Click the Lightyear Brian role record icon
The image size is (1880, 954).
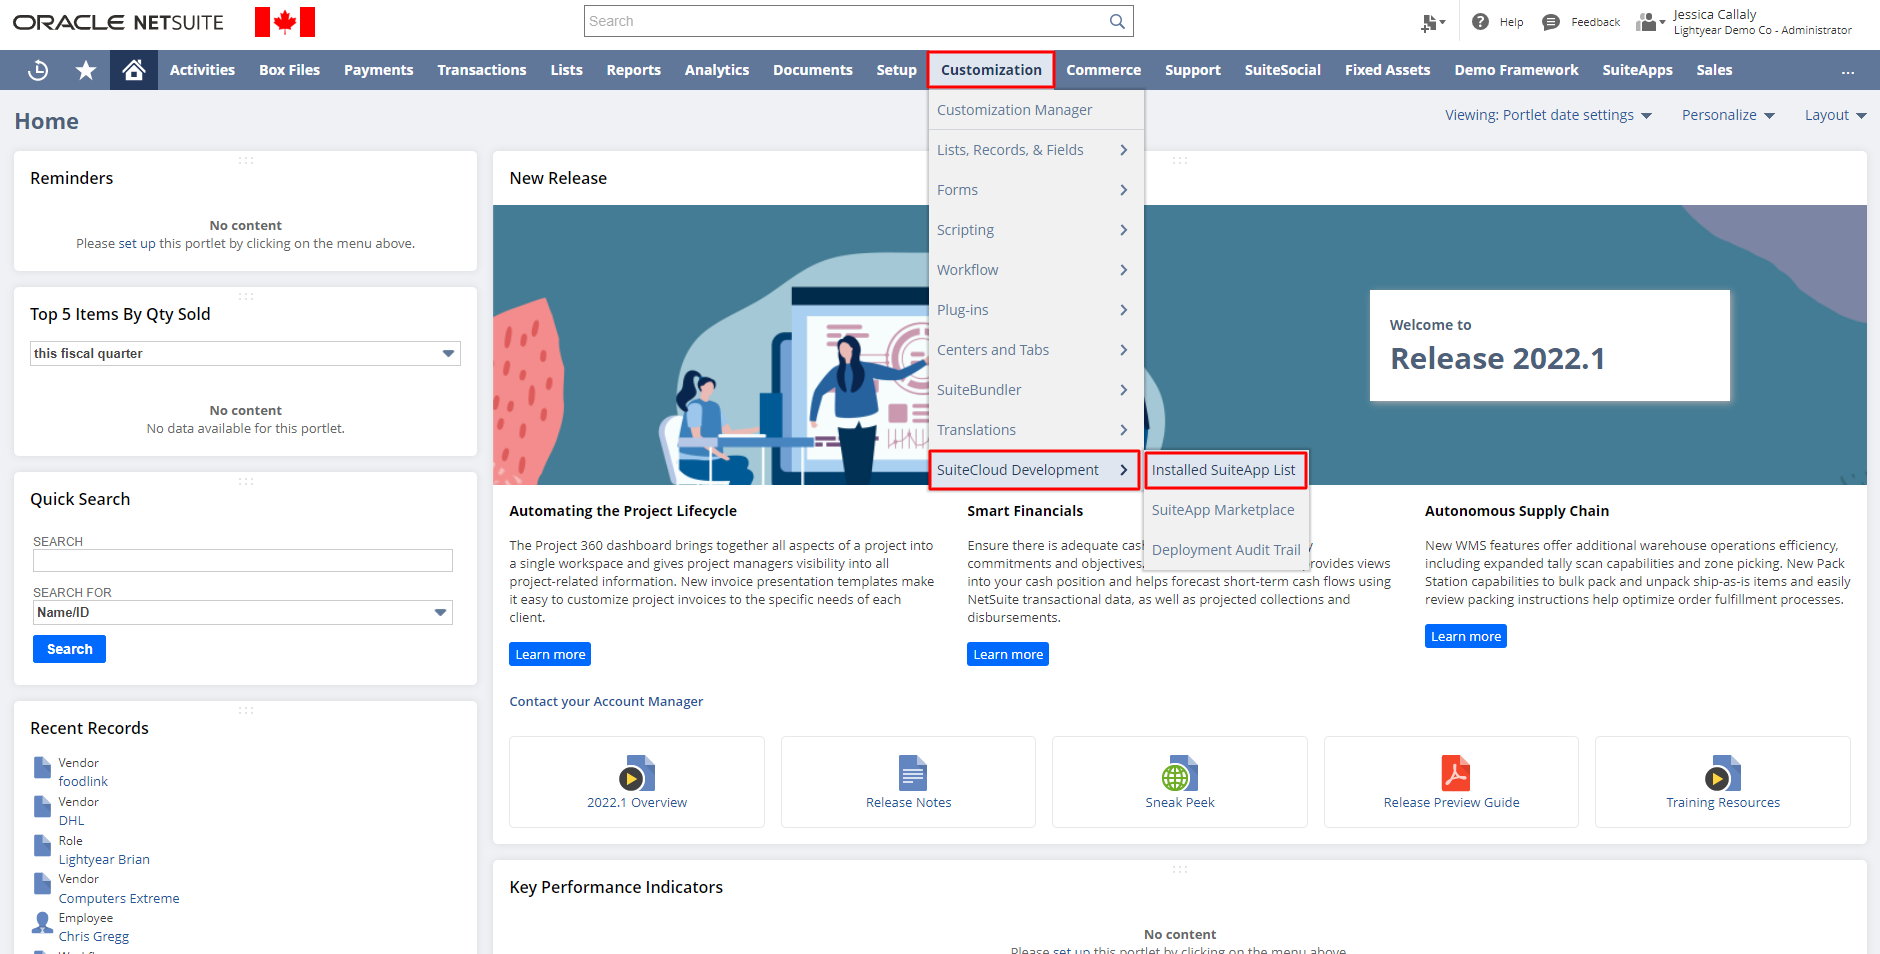[42, 845]
